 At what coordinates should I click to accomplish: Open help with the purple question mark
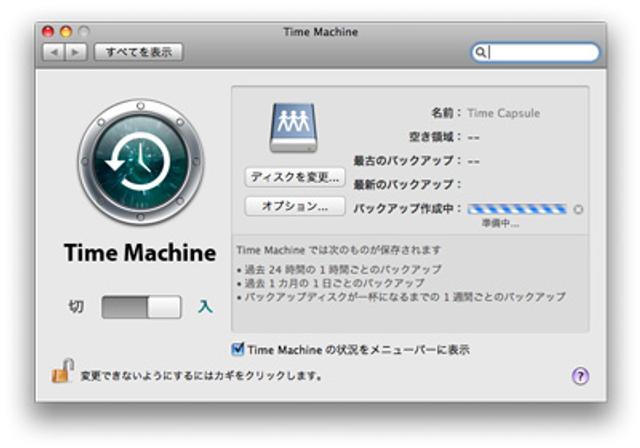pyautogui.click(x=580, y=376)
